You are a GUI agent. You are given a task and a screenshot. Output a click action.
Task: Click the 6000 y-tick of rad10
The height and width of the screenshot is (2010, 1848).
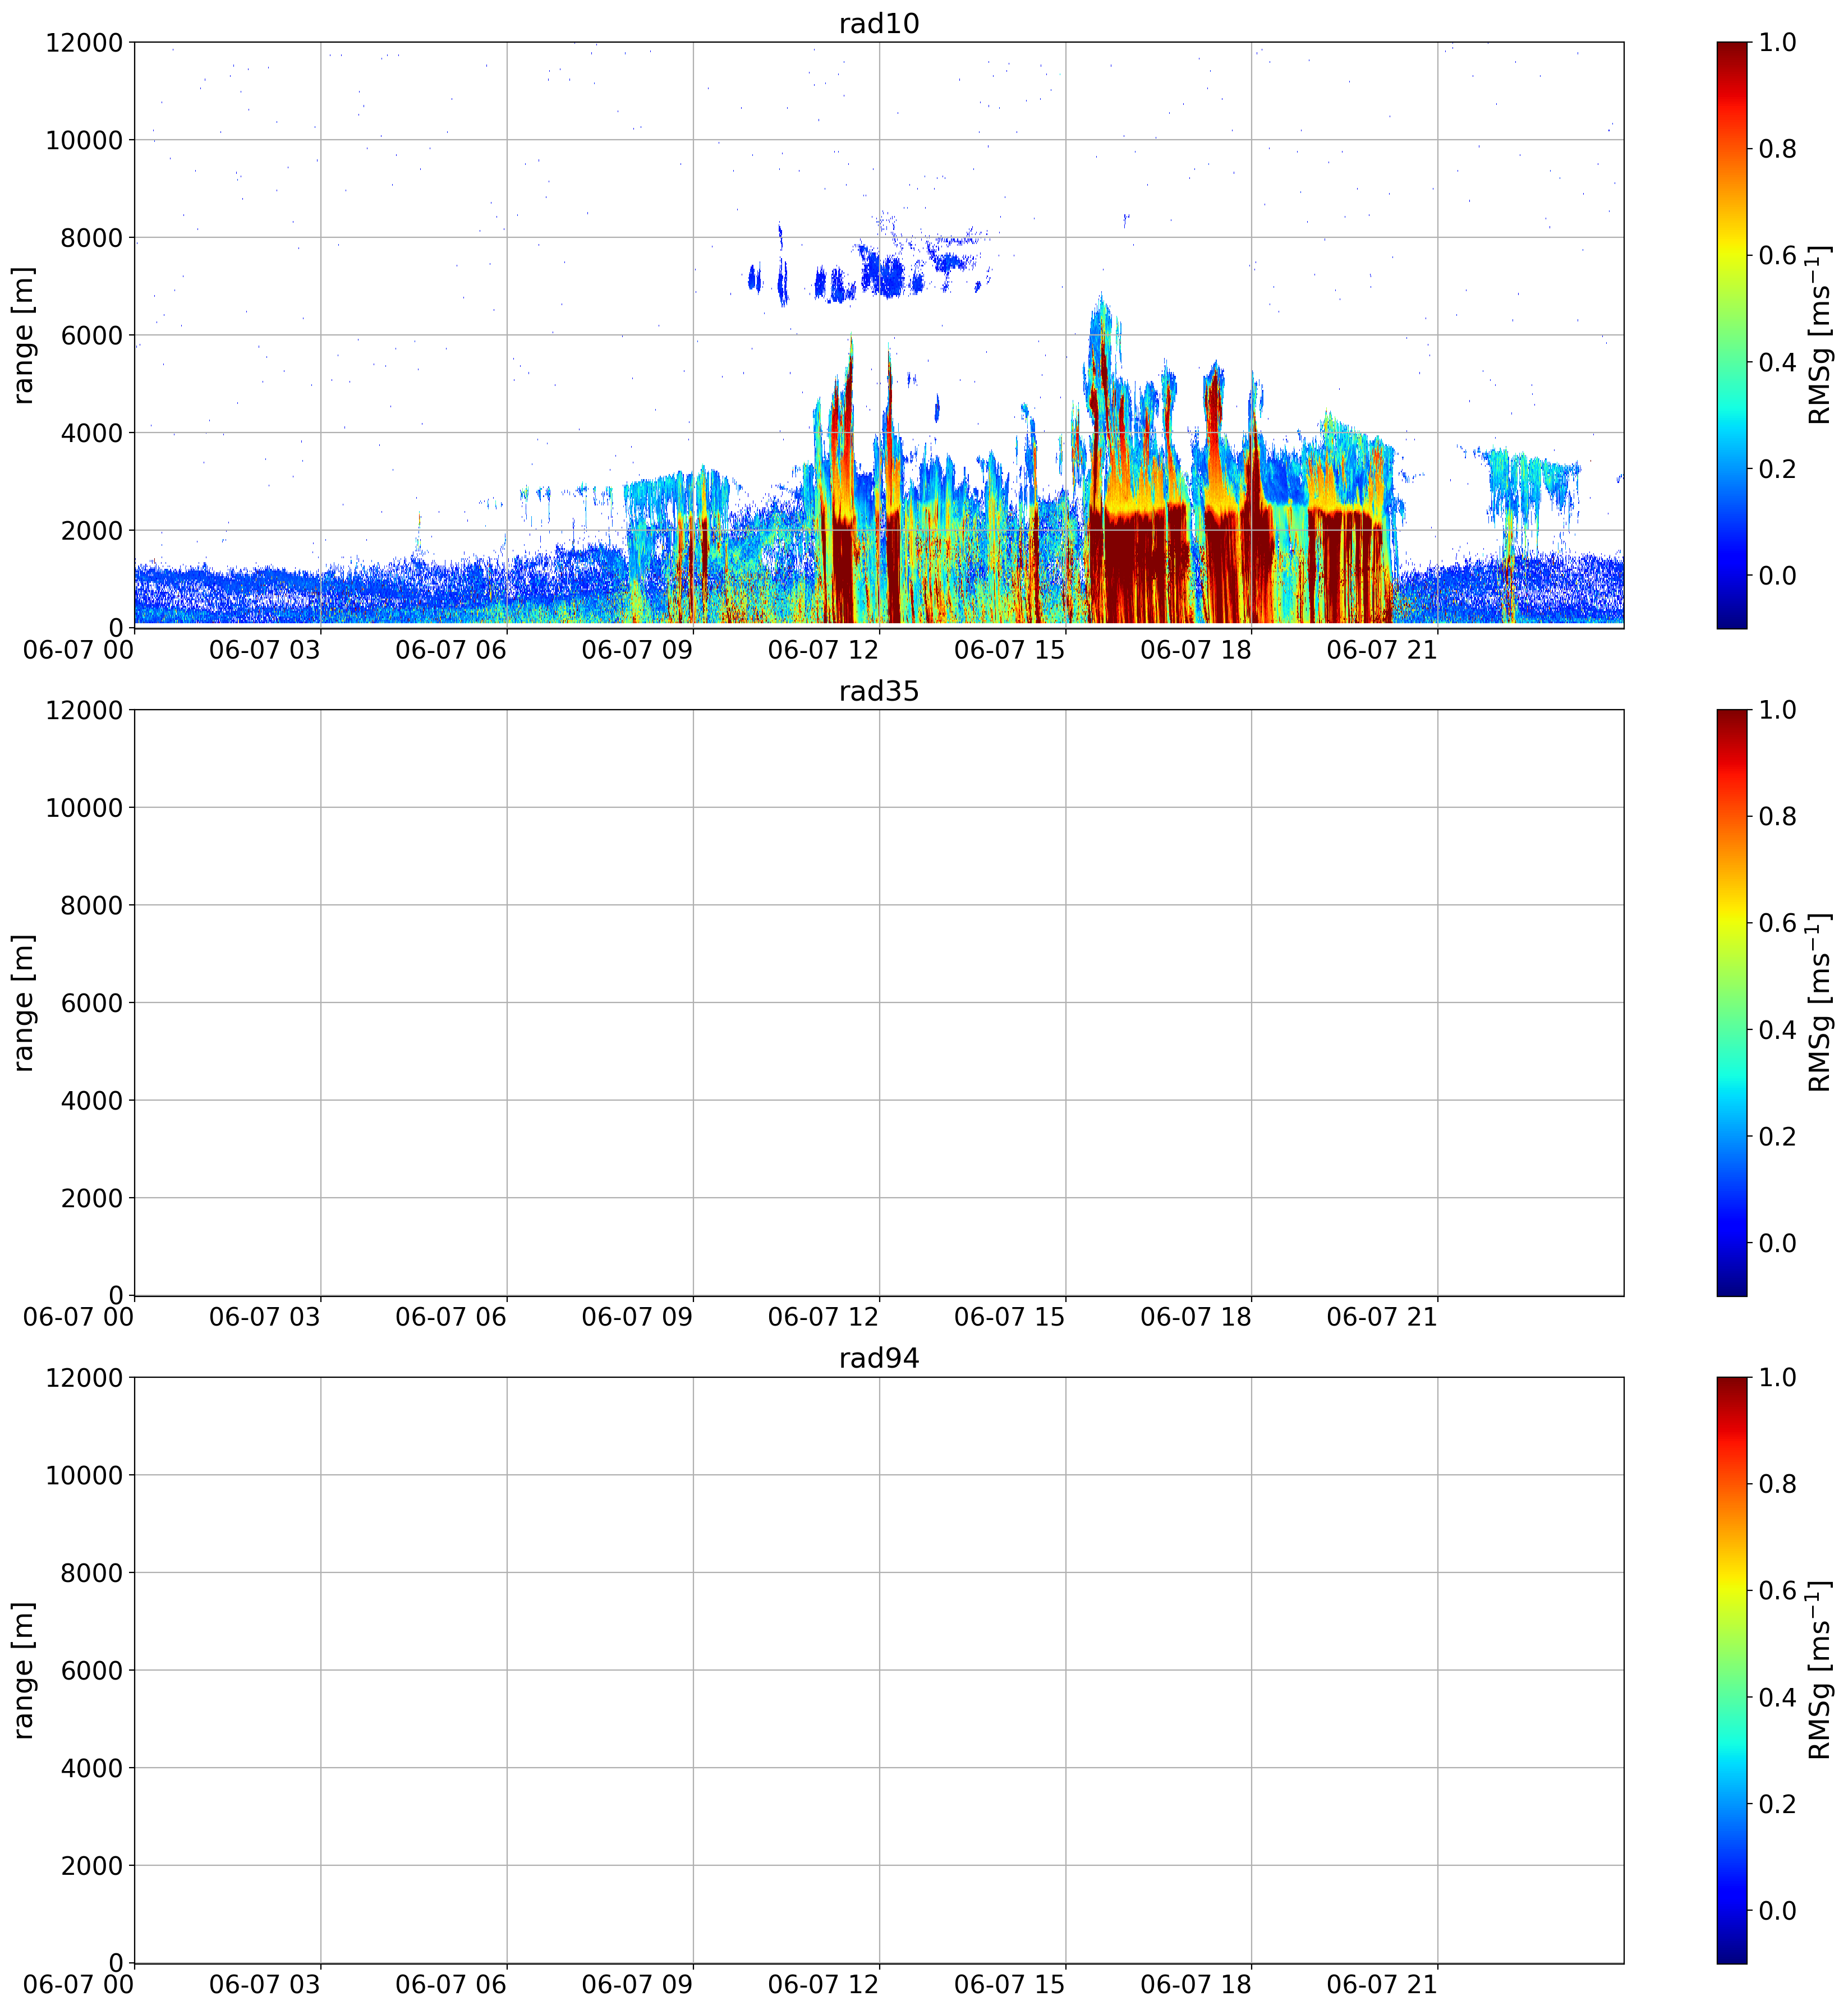click(x=92, y=335)
